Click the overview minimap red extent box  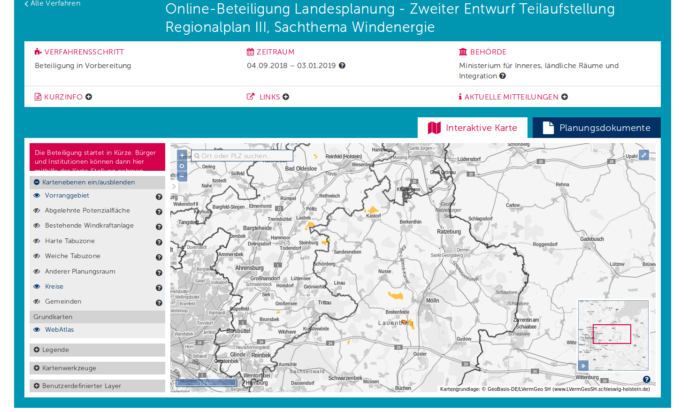click(612, 334)
